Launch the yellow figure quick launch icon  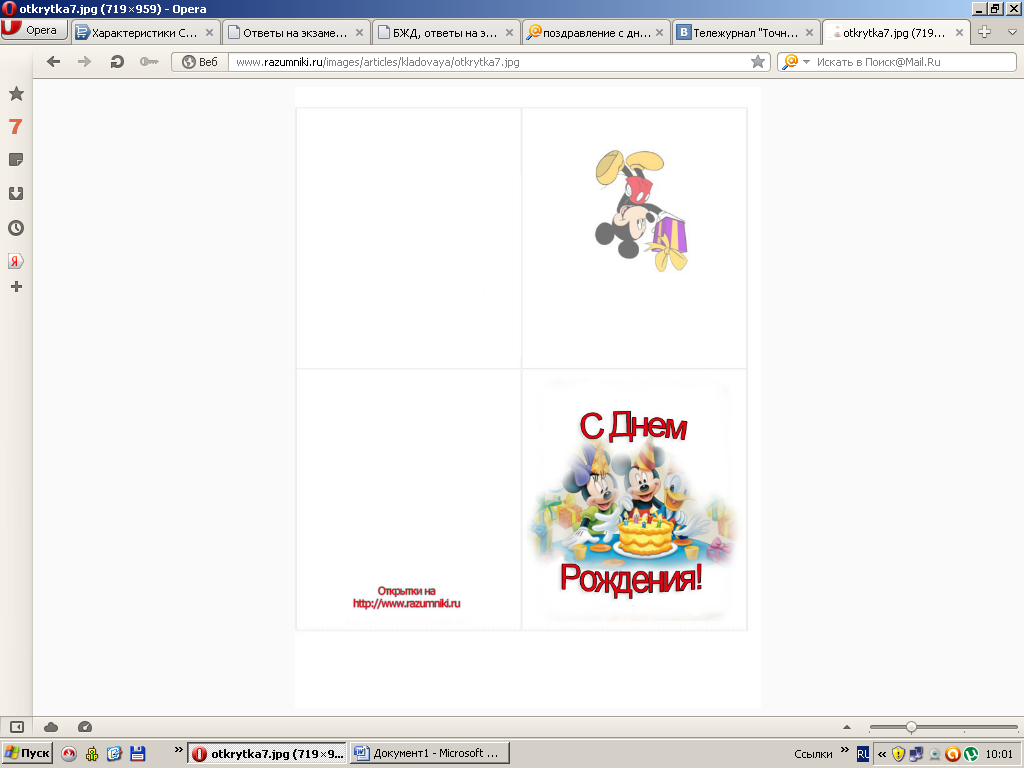(92, 754)
